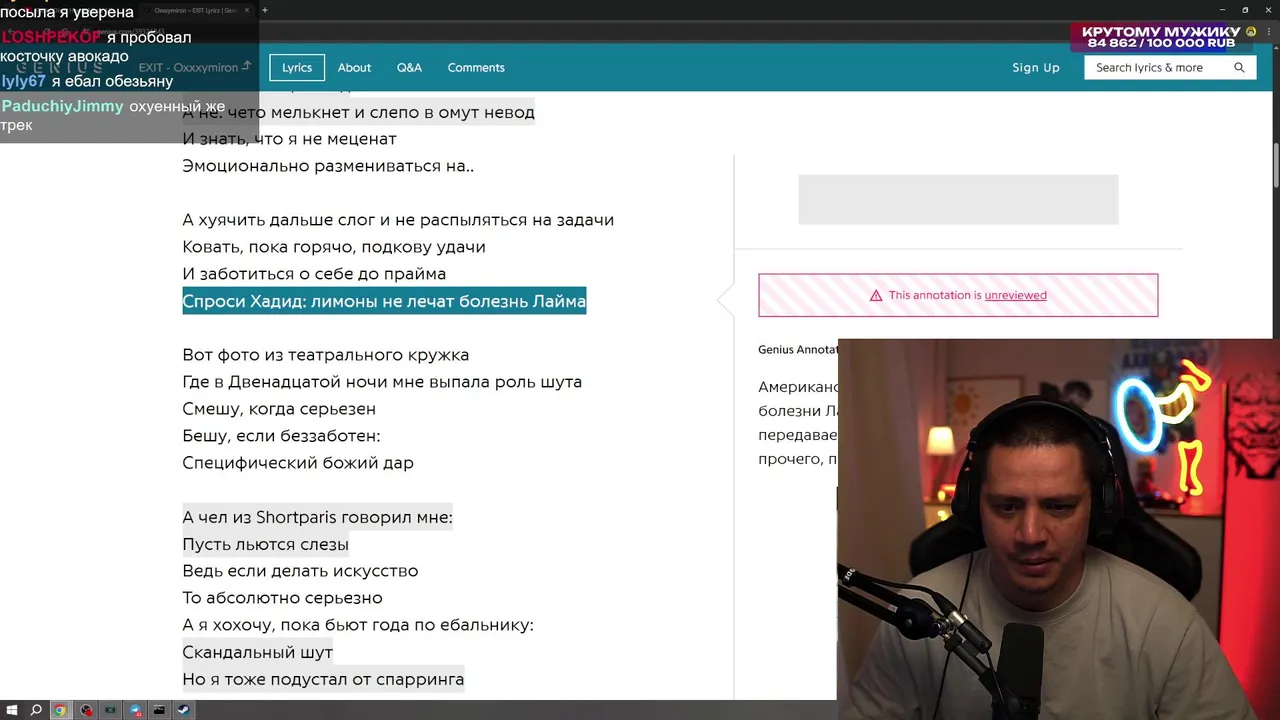This screenshot has height=720, width=1280.
Task: Click annotated lyric 'Скандальный шут'
Action: [x=257, y=652]
